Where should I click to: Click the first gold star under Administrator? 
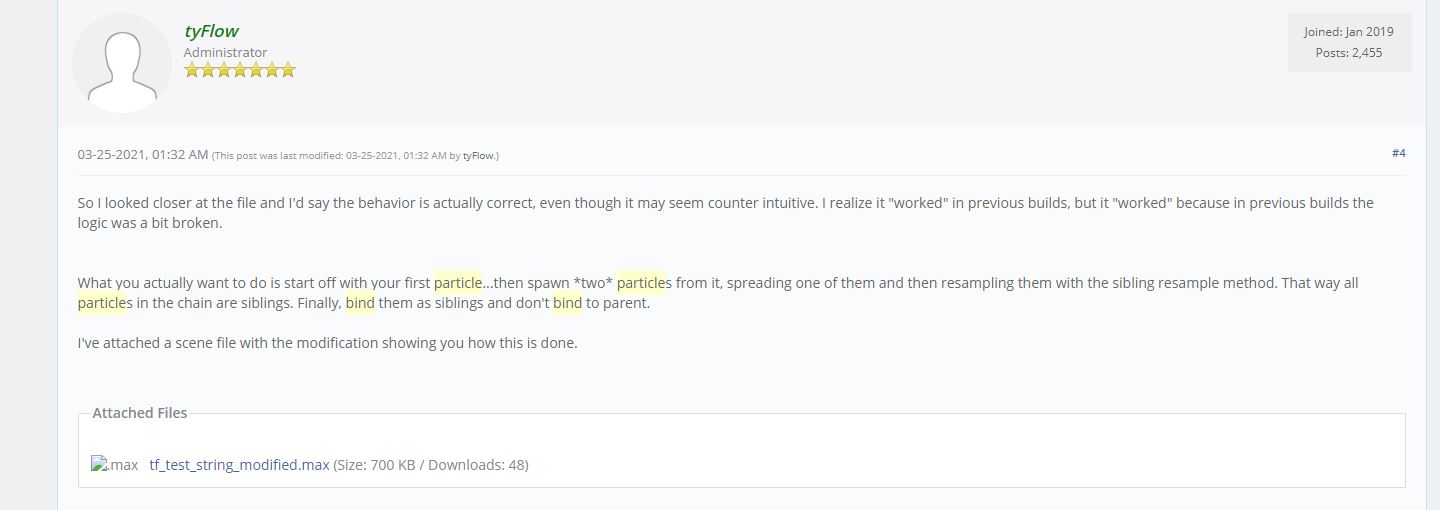tap(193, 70)
